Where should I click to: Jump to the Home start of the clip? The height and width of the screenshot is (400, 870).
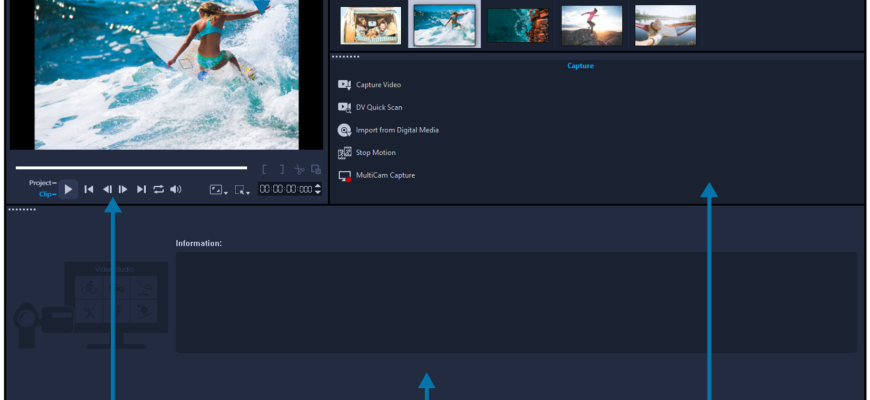pos(89,189)
